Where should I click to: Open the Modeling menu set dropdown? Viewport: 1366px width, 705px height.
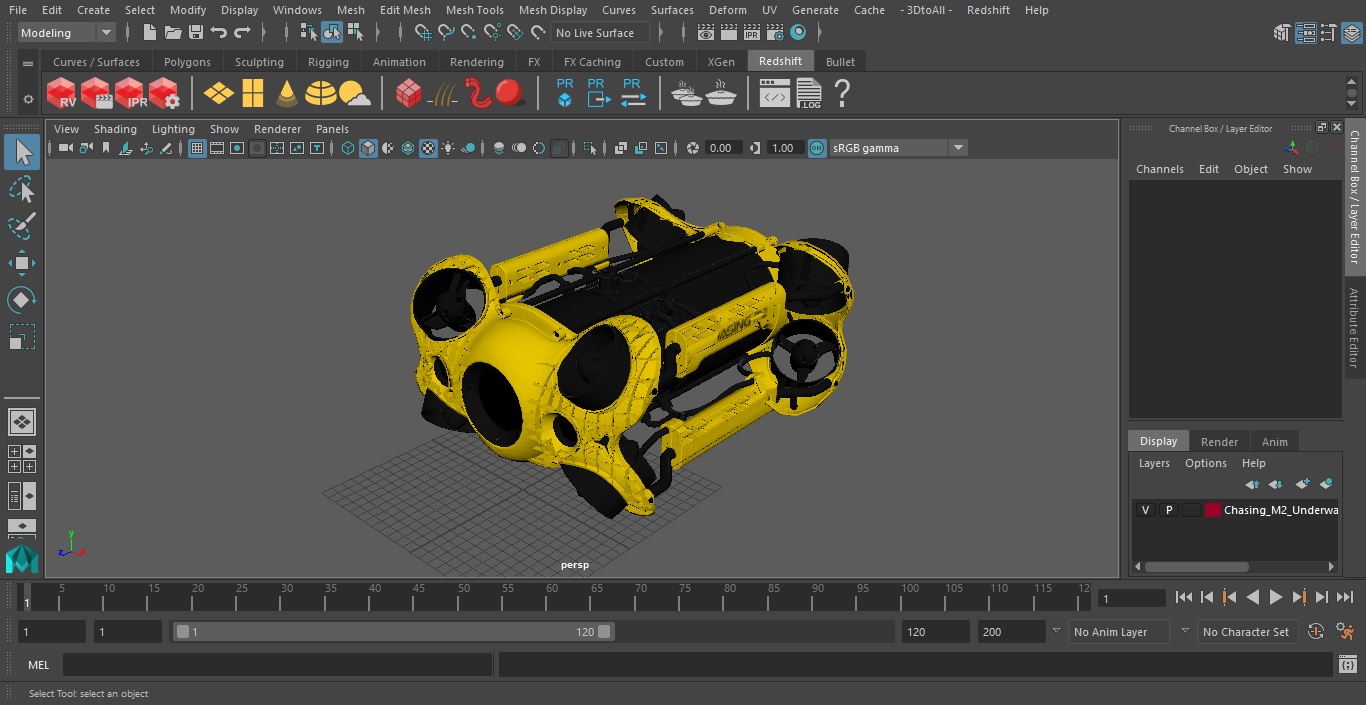[67, 33]
